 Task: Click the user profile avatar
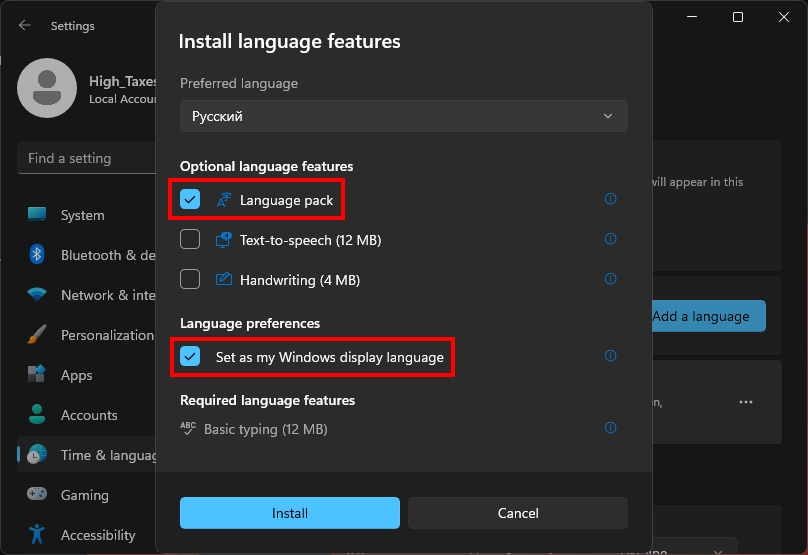[47, 88]
